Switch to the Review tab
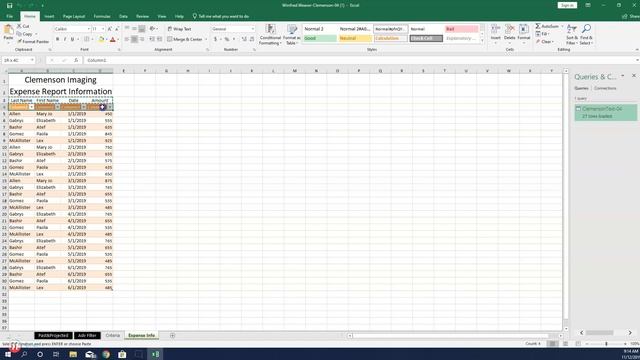The width and height of the screenshot is (640, 360). click(142, 16)
